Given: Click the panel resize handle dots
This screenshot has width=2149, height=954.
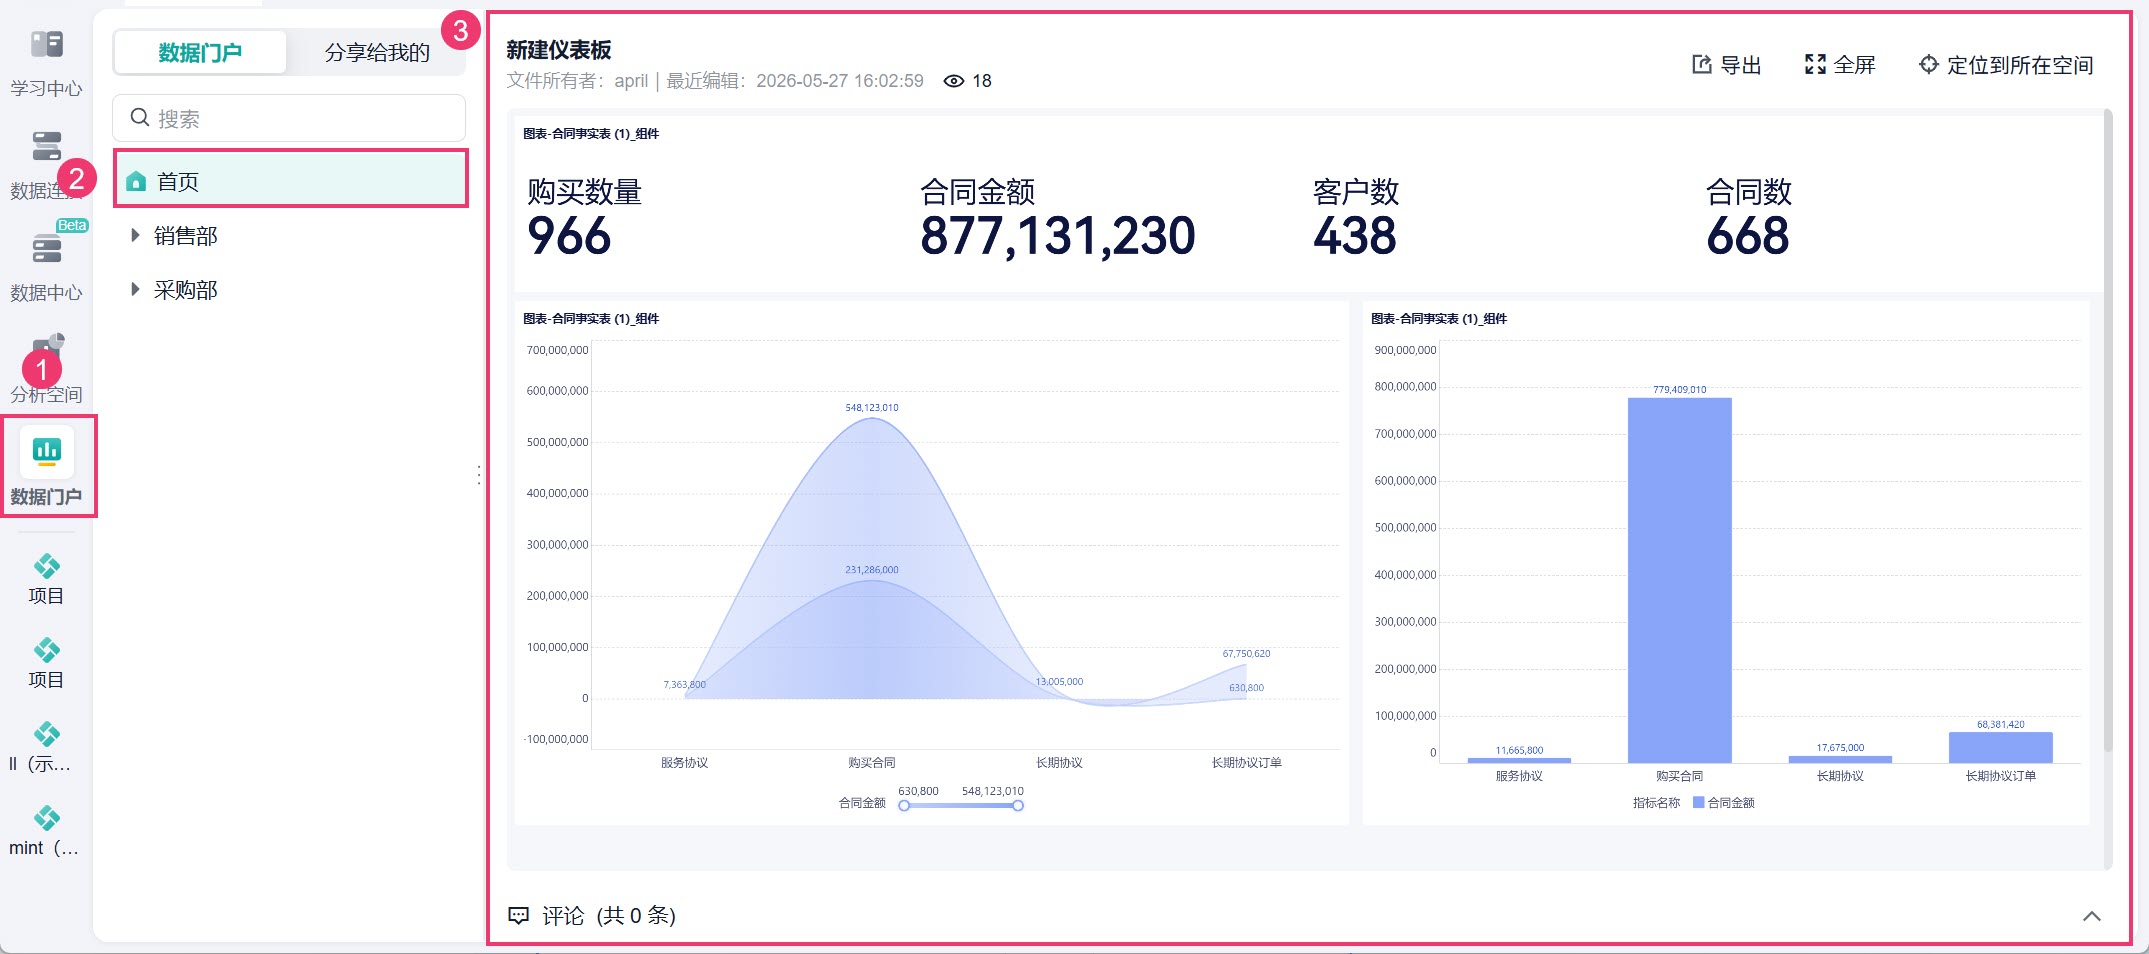Looking at the screenshot, I should [x=479, y=476].
